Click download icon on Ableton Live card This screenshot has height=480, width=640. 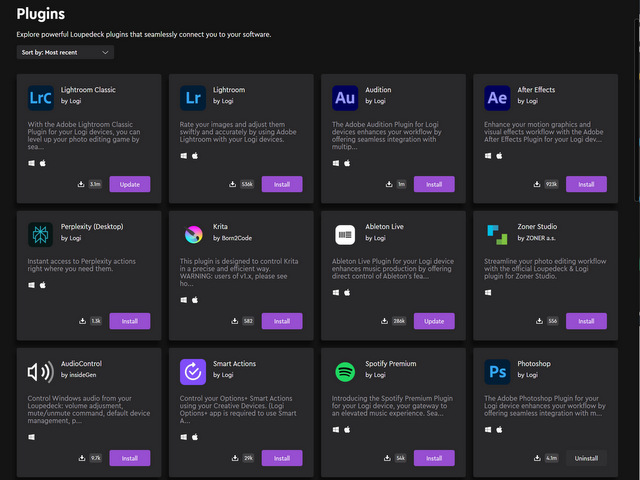[x=384, y=321]
